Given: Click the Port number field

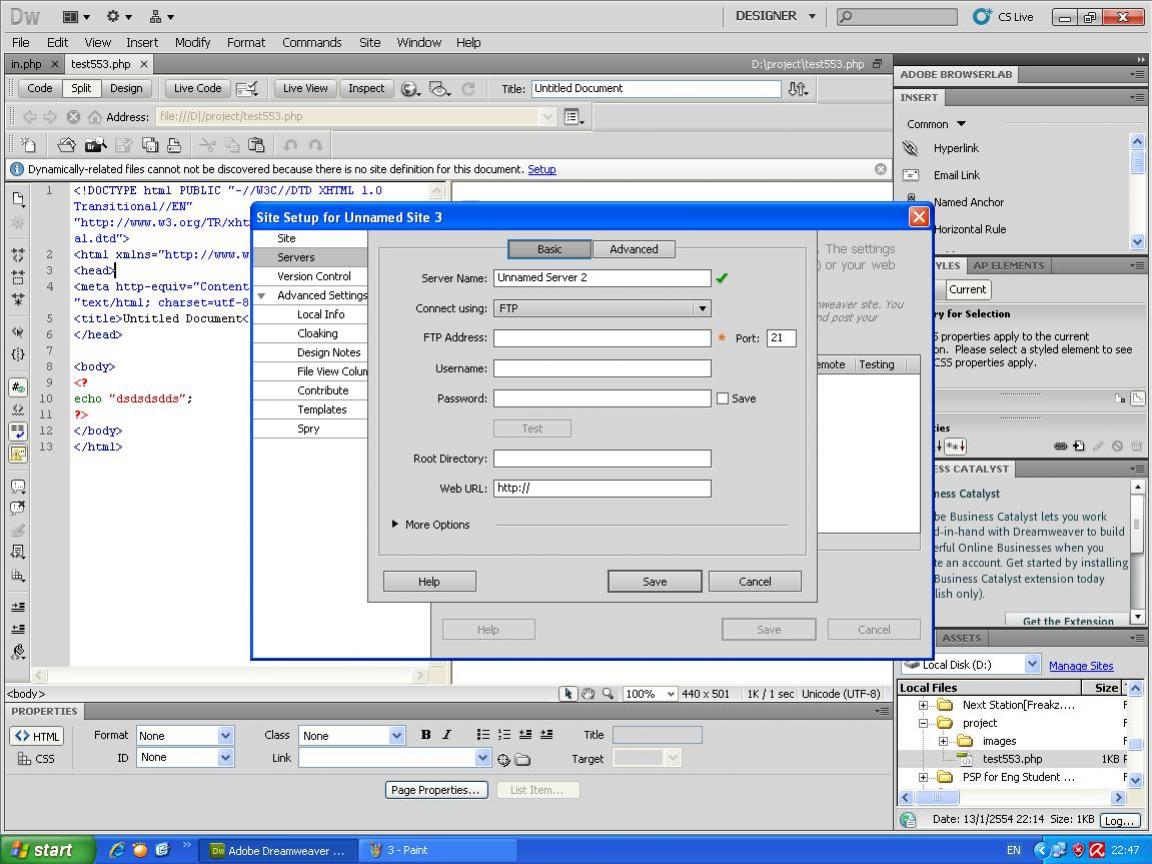Looking at the screenshot, I should point(781,338).
